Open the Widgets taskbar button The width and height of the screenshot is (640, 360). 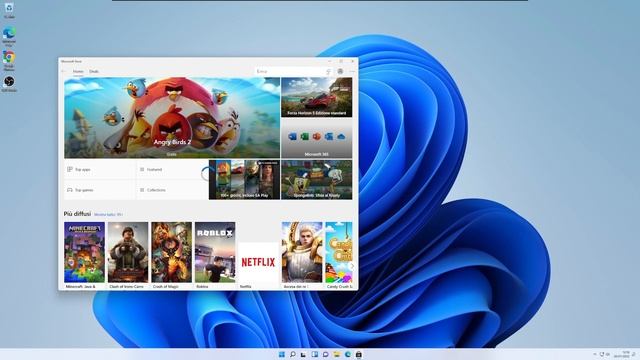pos(315,354)
